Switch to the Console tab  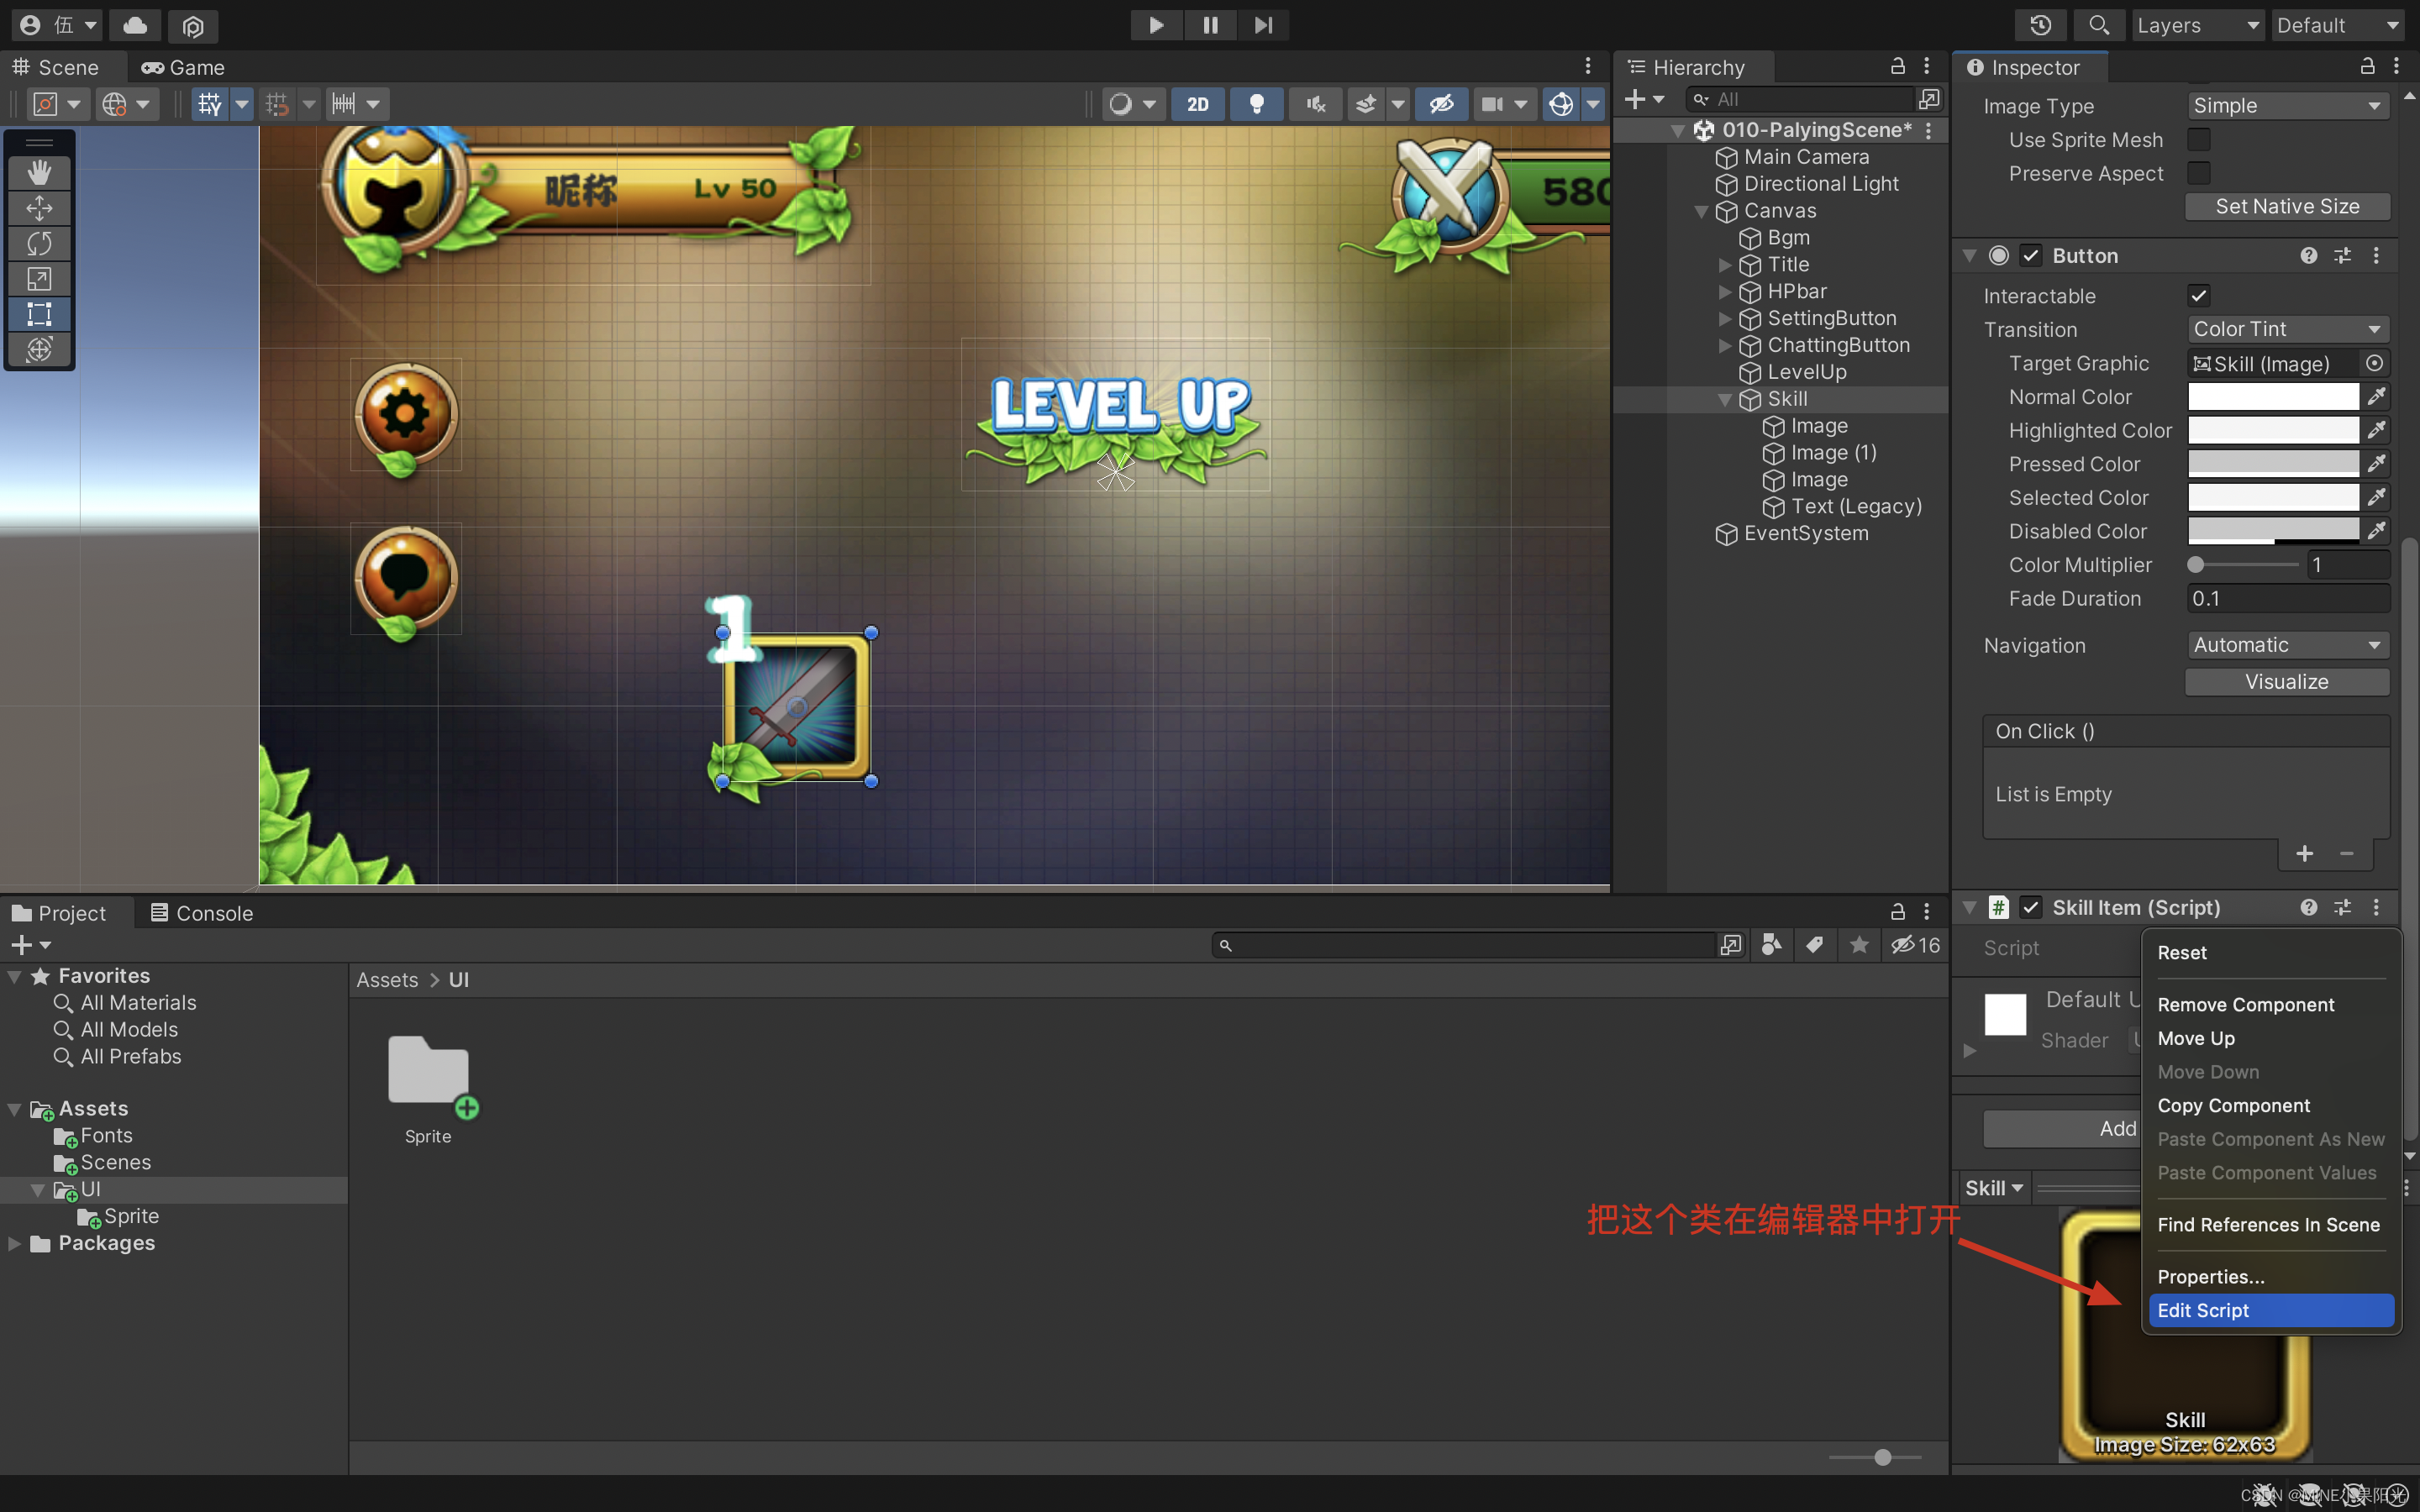201,913
